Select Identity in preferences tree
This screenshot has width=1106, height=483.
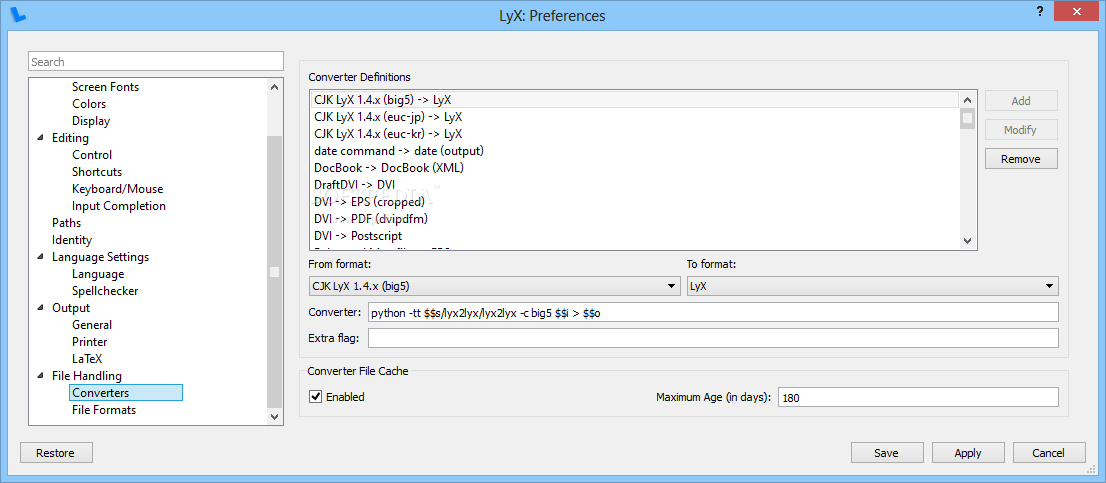71,240
